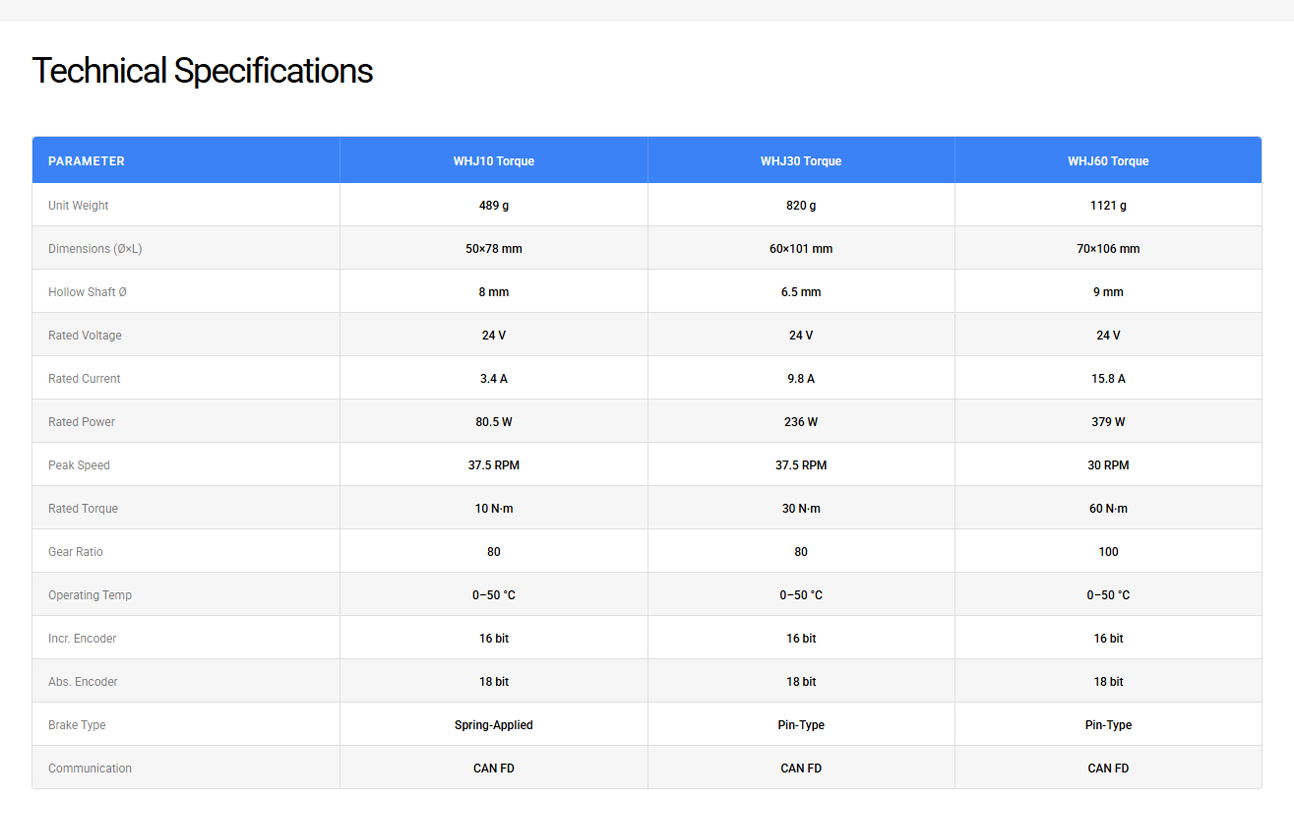Screen dimensions: 1294x821
Task: Click the WHJ30 Pin-Type brake cell
Action: [x=801, y=725]
